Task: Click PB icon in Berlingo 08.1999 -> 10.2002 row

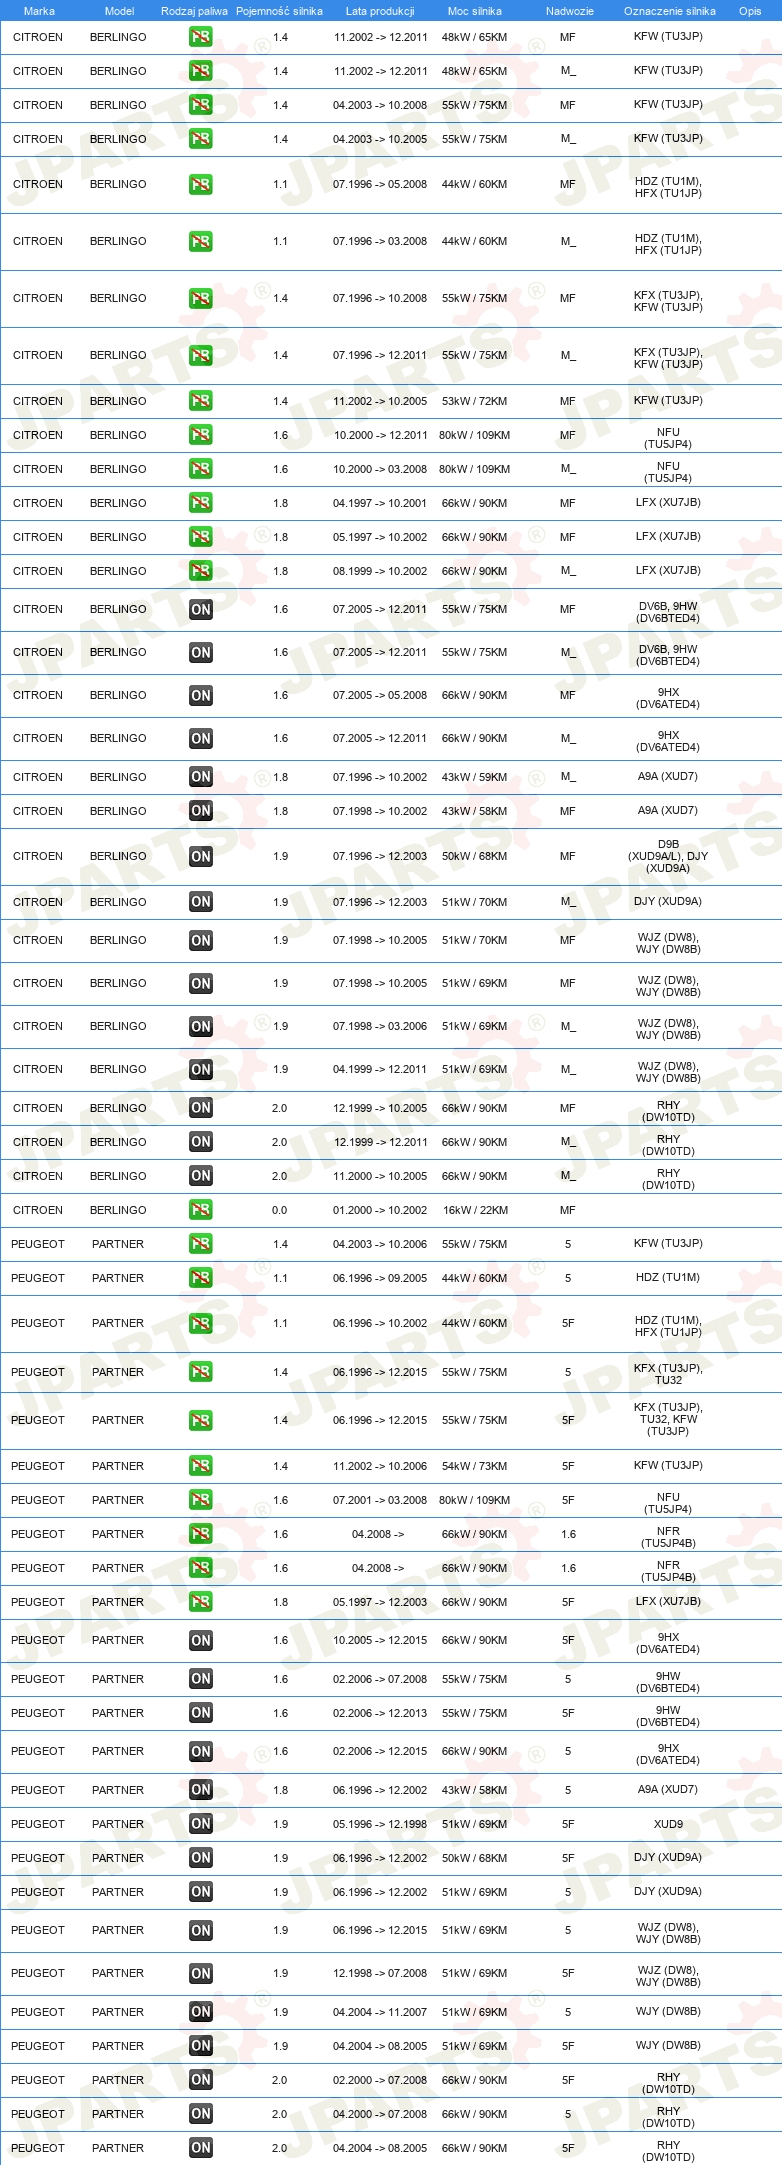Action: click(201, 571)
